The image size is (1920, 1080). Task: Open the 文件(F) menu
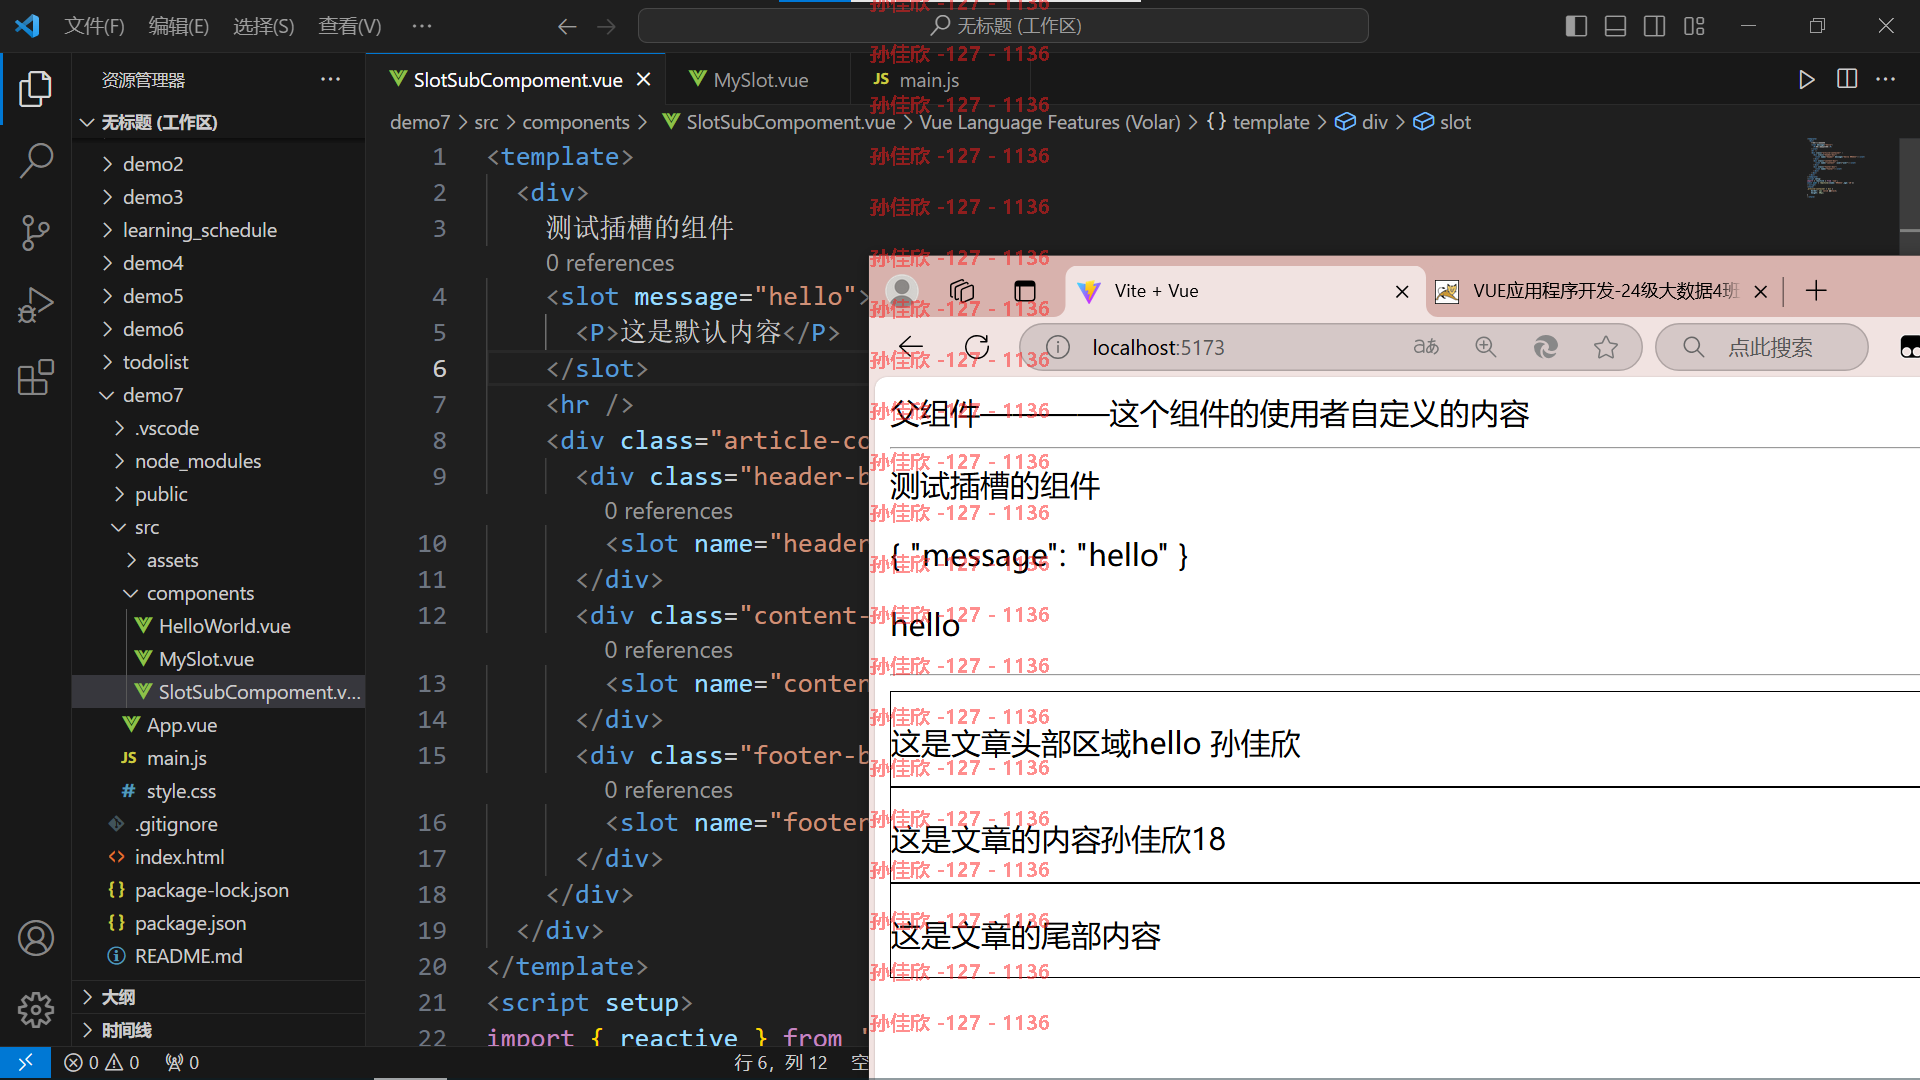tap(94, 26)
